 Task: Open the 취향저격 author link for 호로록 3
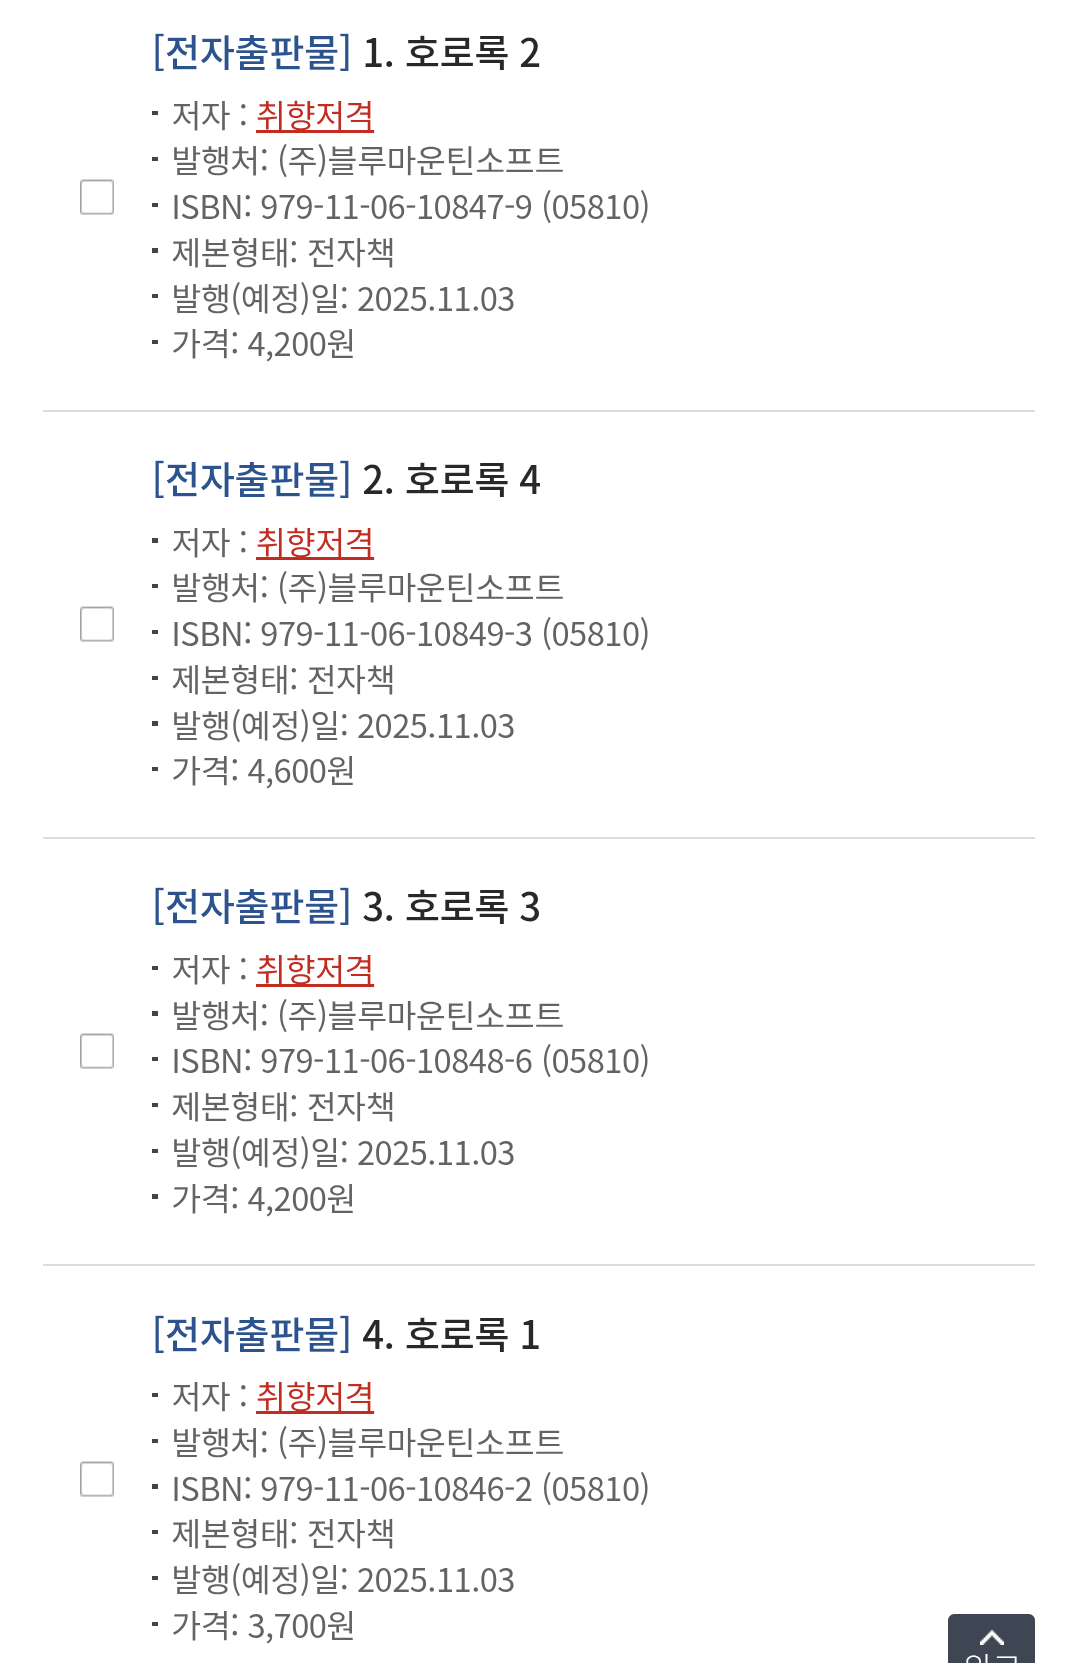(315, 970)
